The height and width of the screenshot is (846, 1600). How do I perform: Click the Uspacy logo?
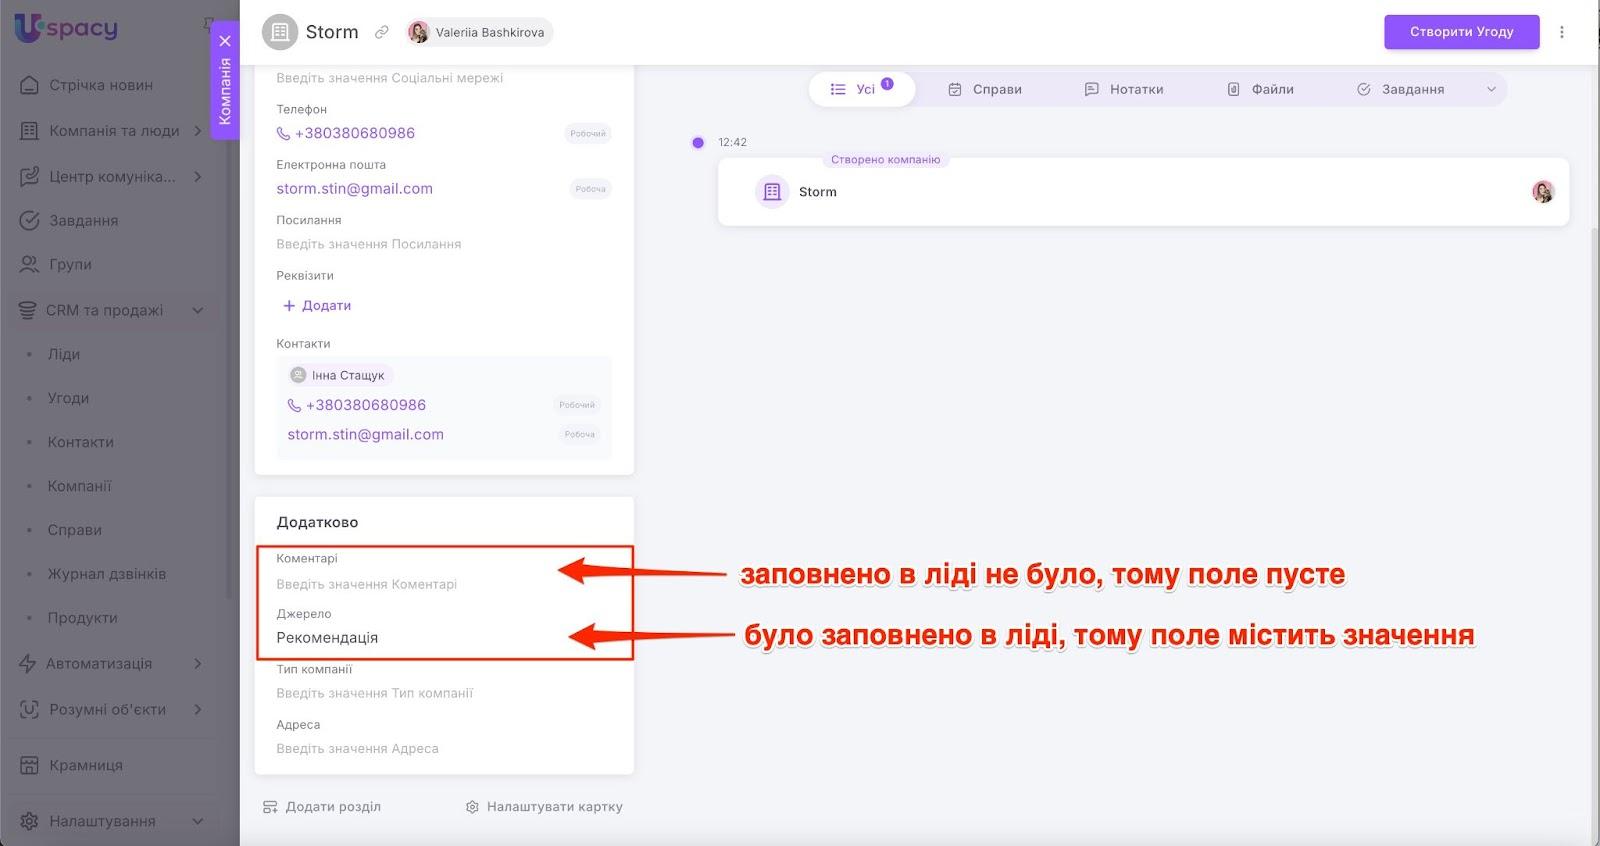(66, 28)
